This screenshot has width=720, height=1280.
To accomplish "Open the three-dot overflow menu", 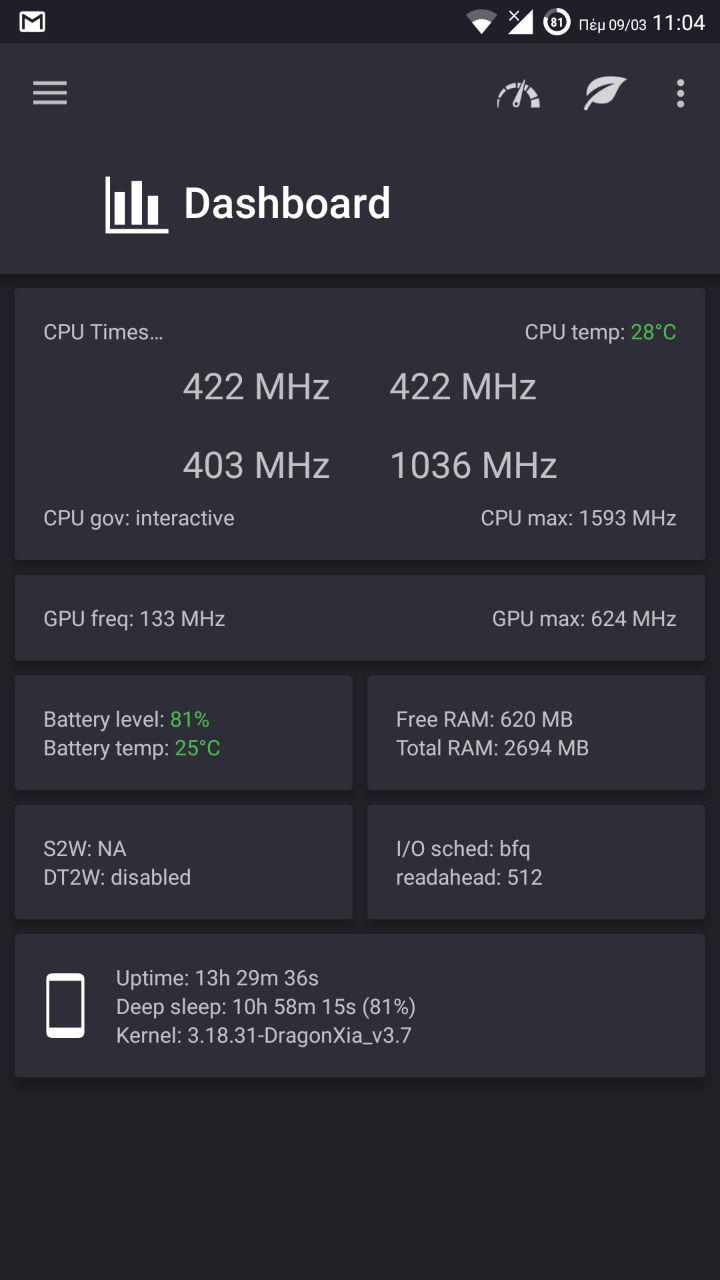I will (680, 94).
